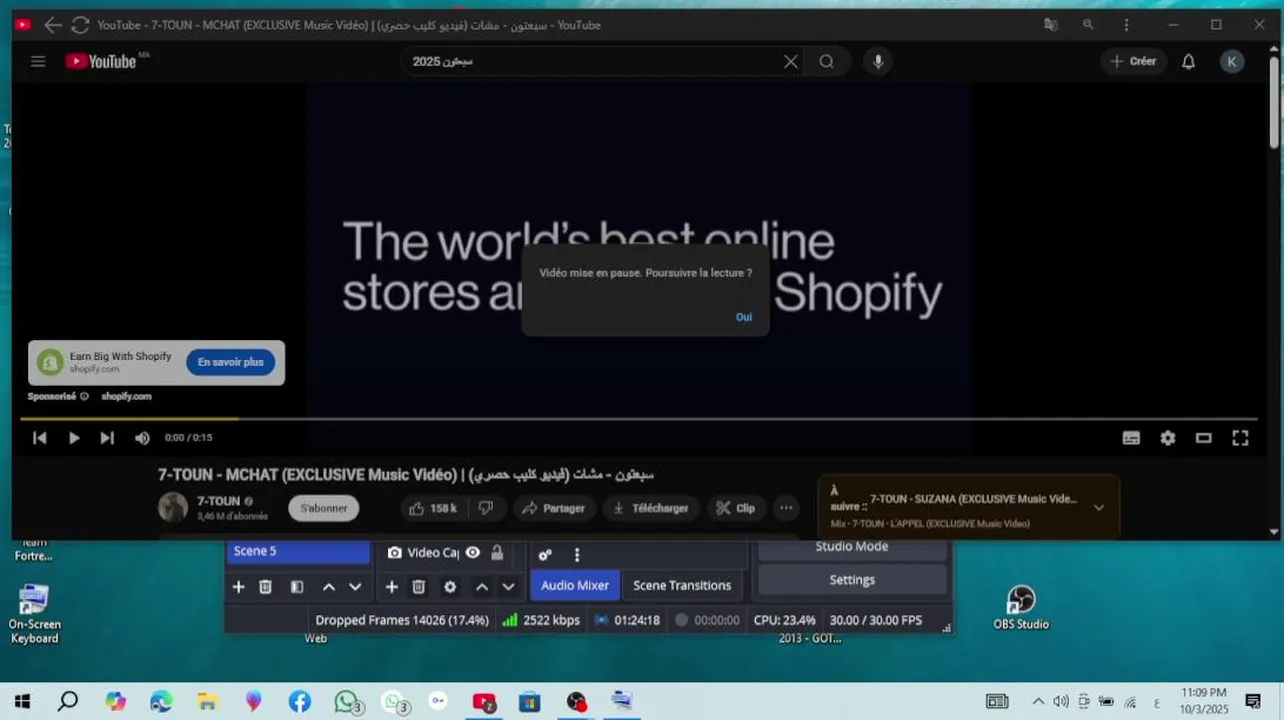Toggle subtitles in the player

(x=1131, y=438)
